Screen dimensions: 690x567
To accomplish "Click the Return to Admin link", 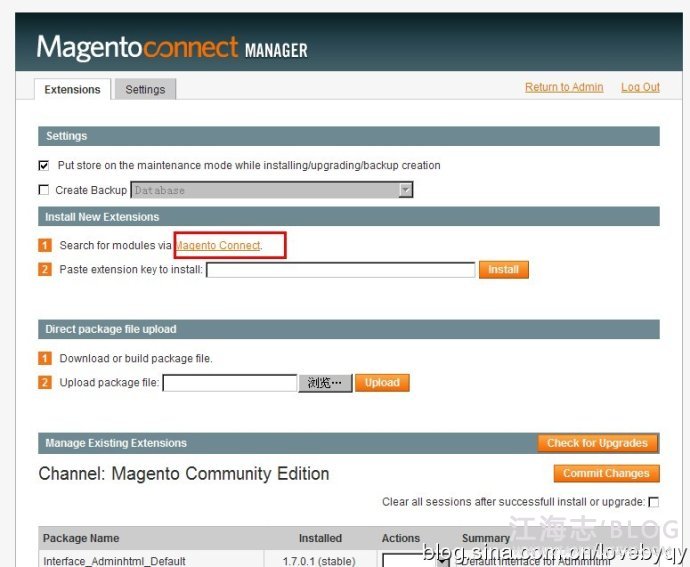I will [x=564, y=87].
